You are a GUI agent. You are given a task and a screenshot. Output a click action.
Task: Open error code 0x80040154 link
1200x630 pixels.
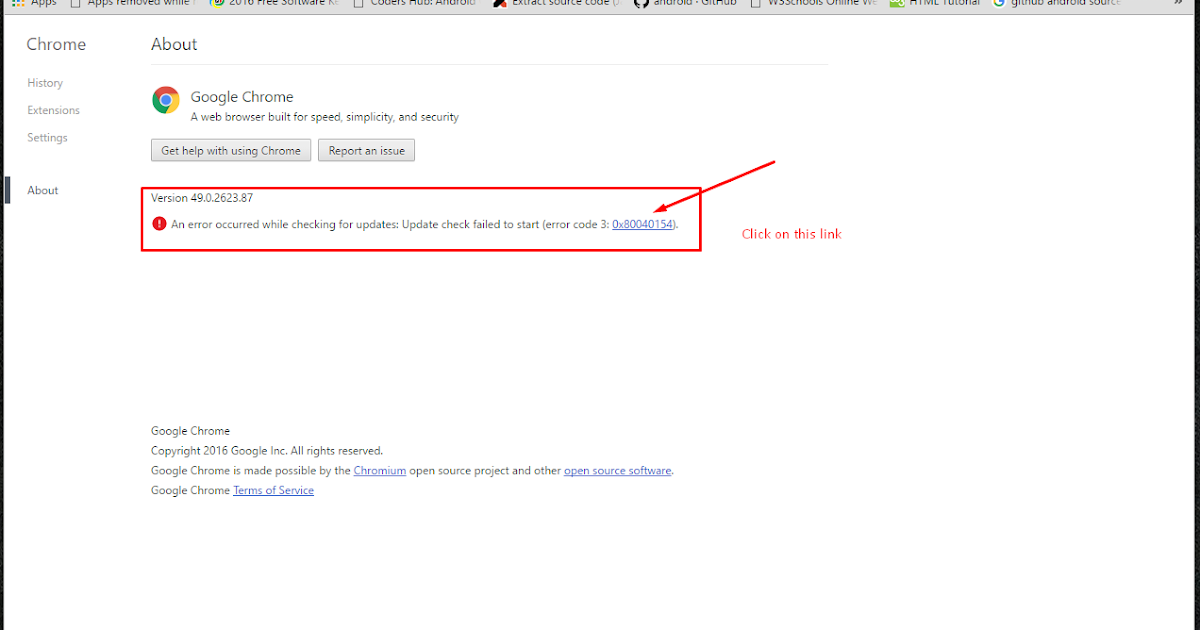click(x=644, y=224)
